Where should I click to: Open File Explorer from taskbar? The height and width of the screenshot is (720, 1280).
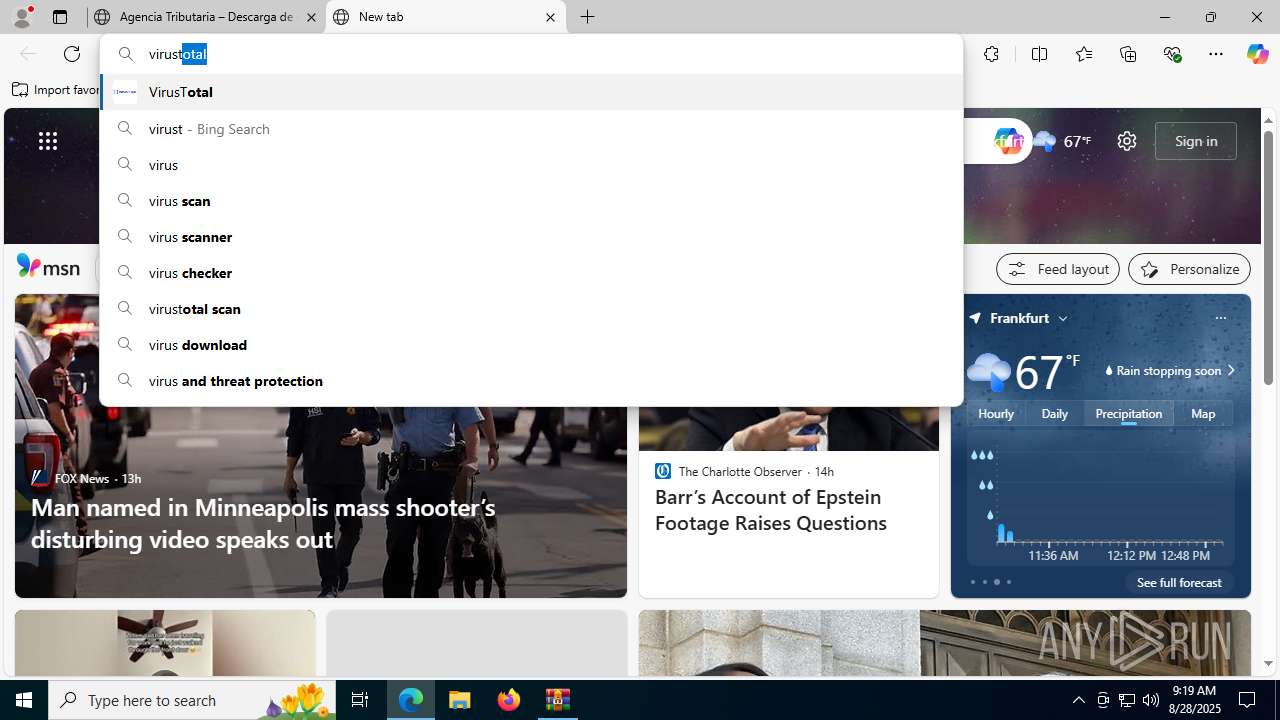click(x=460, y=700)
